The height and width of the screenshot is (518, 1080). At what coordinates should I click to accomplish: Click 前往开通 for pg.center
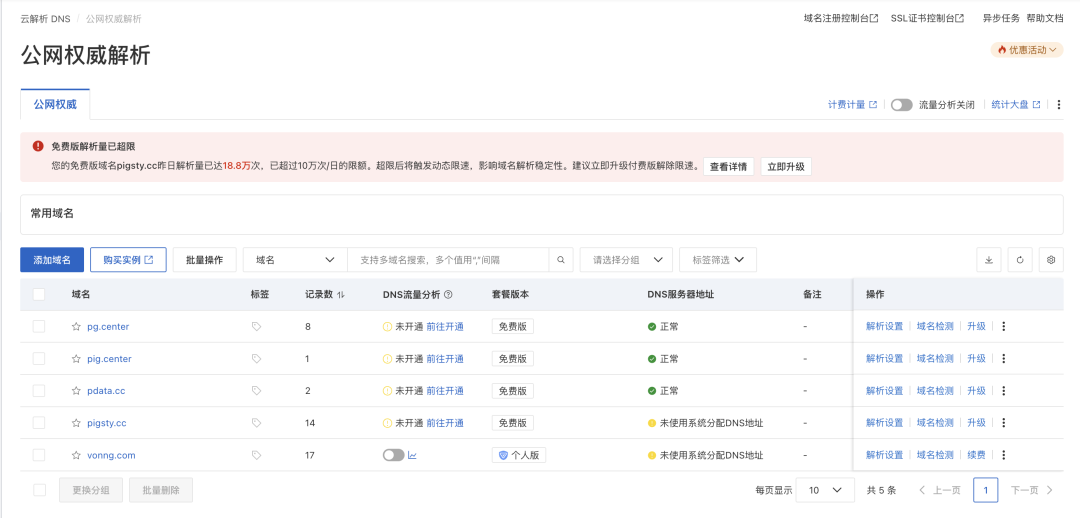pos(445,327)
